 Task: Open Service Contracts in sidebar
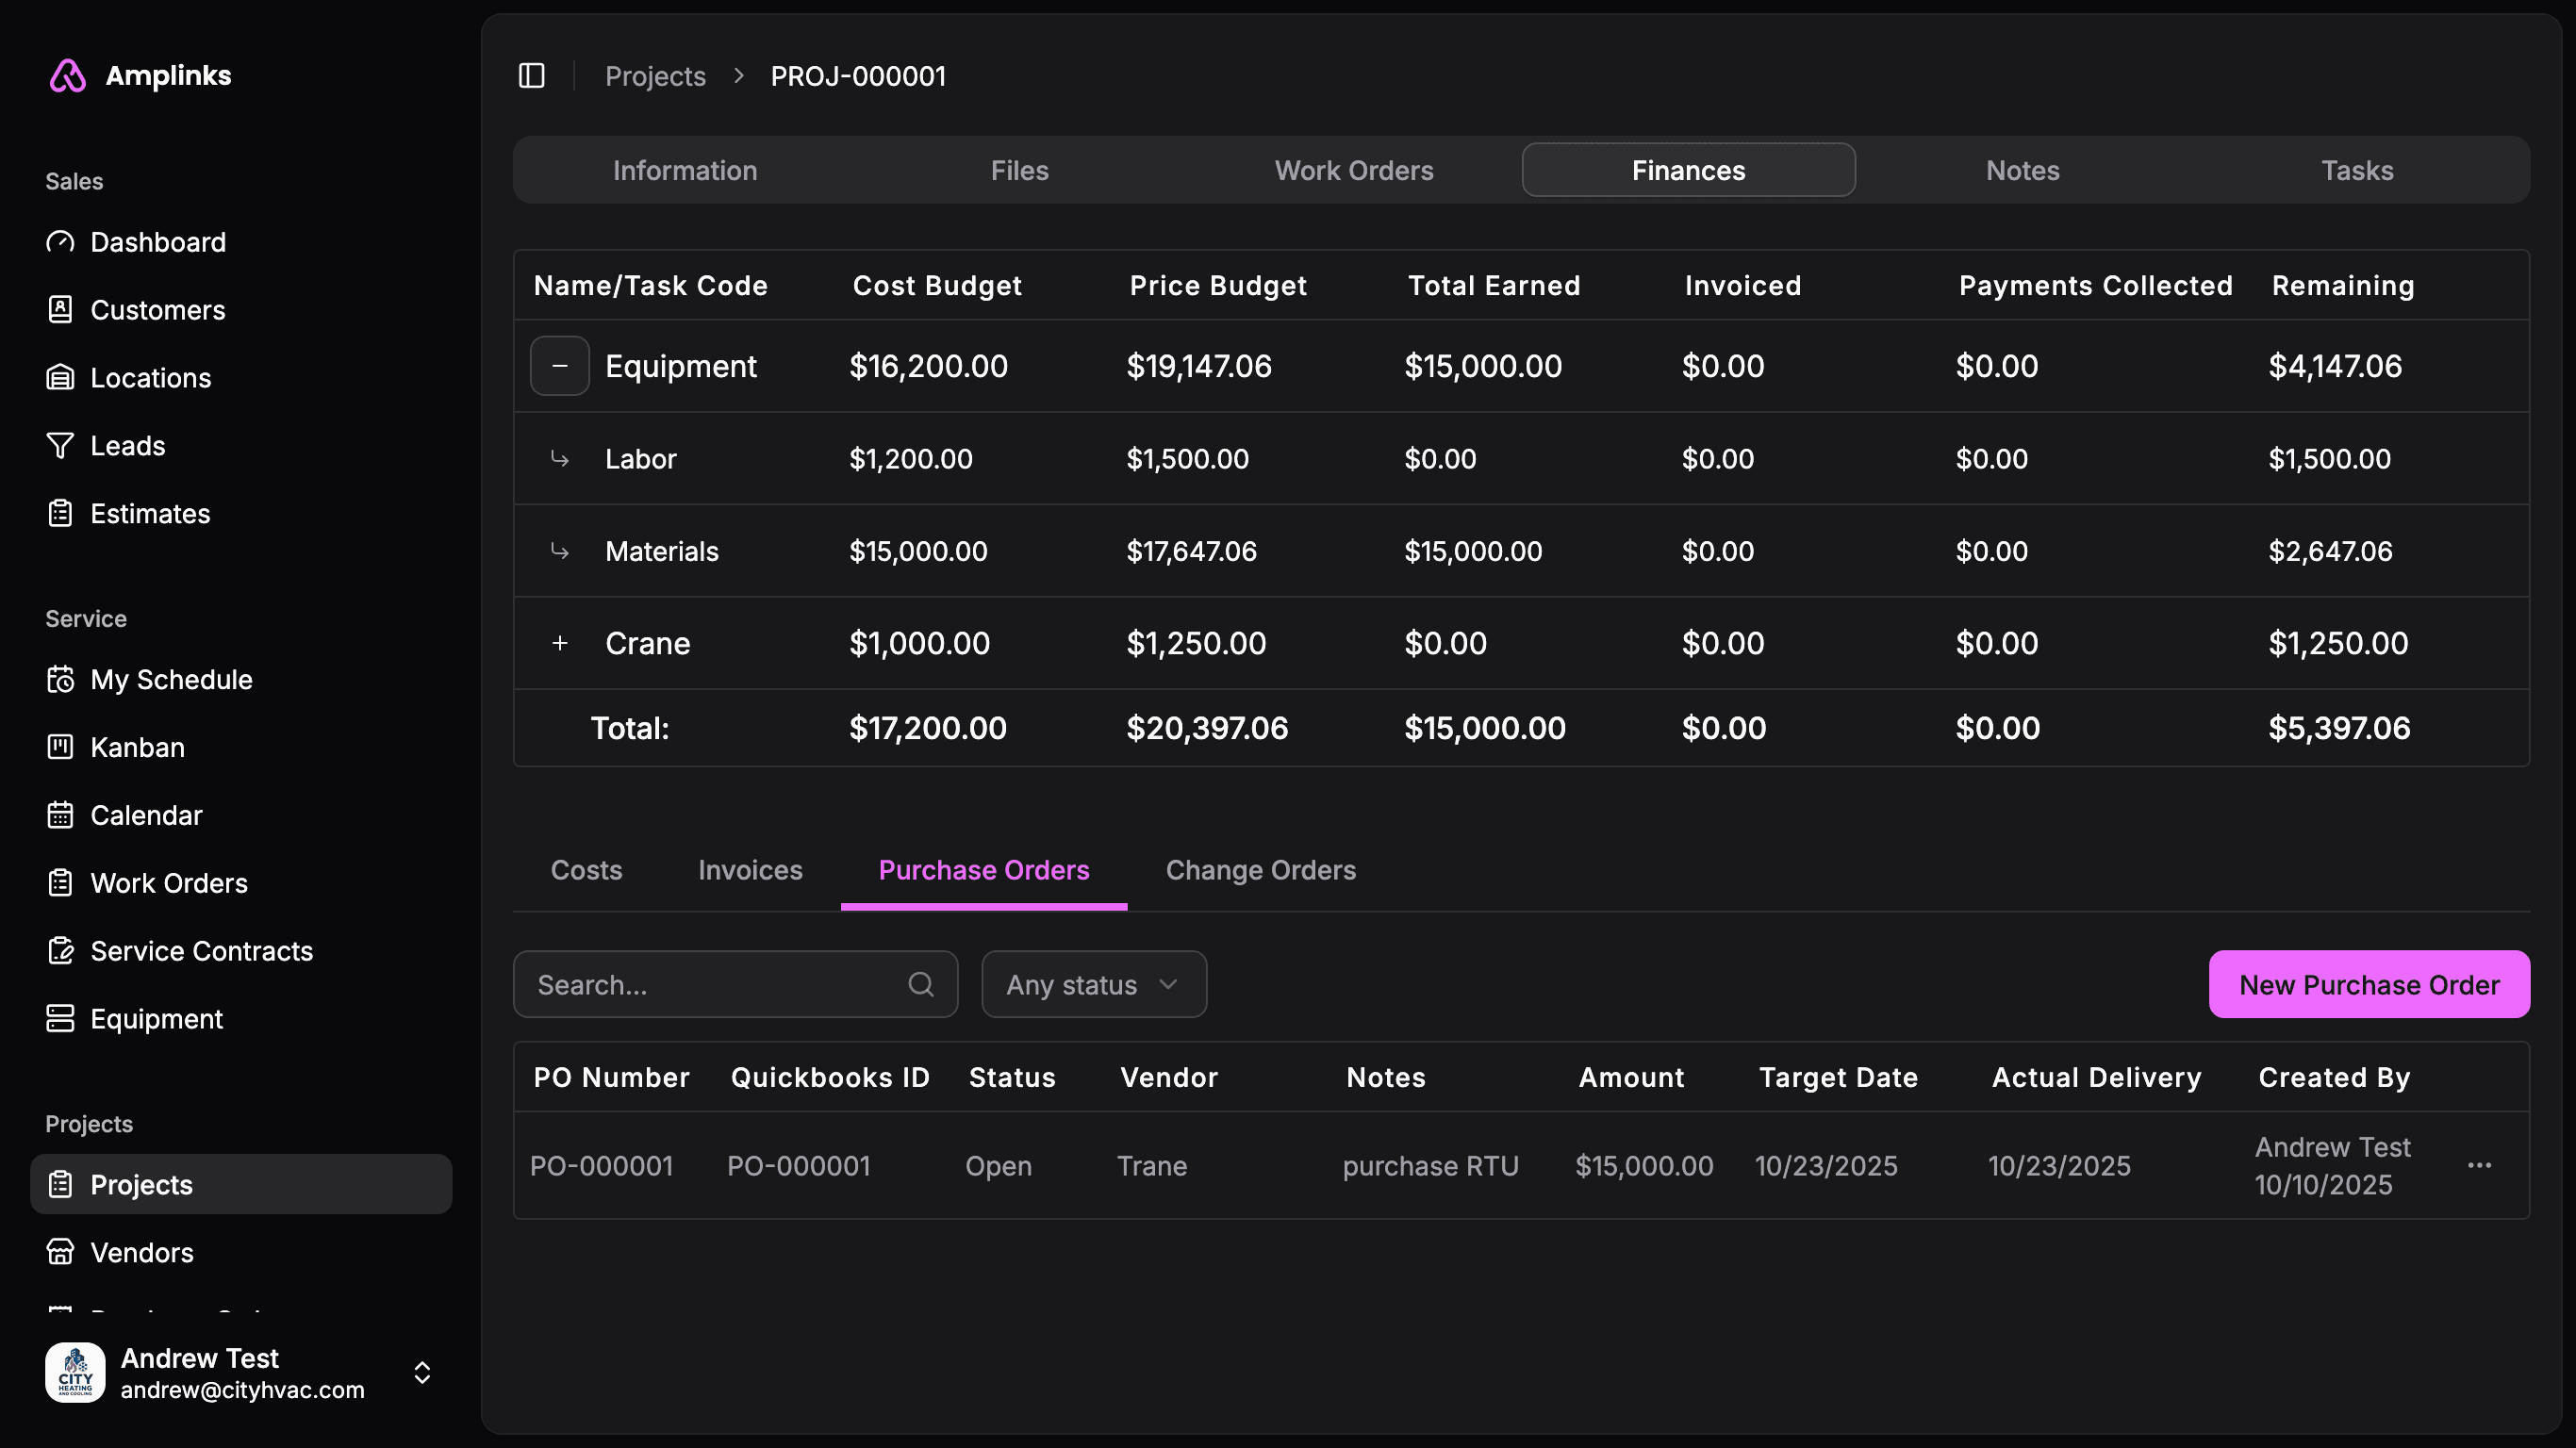point(201,951)
